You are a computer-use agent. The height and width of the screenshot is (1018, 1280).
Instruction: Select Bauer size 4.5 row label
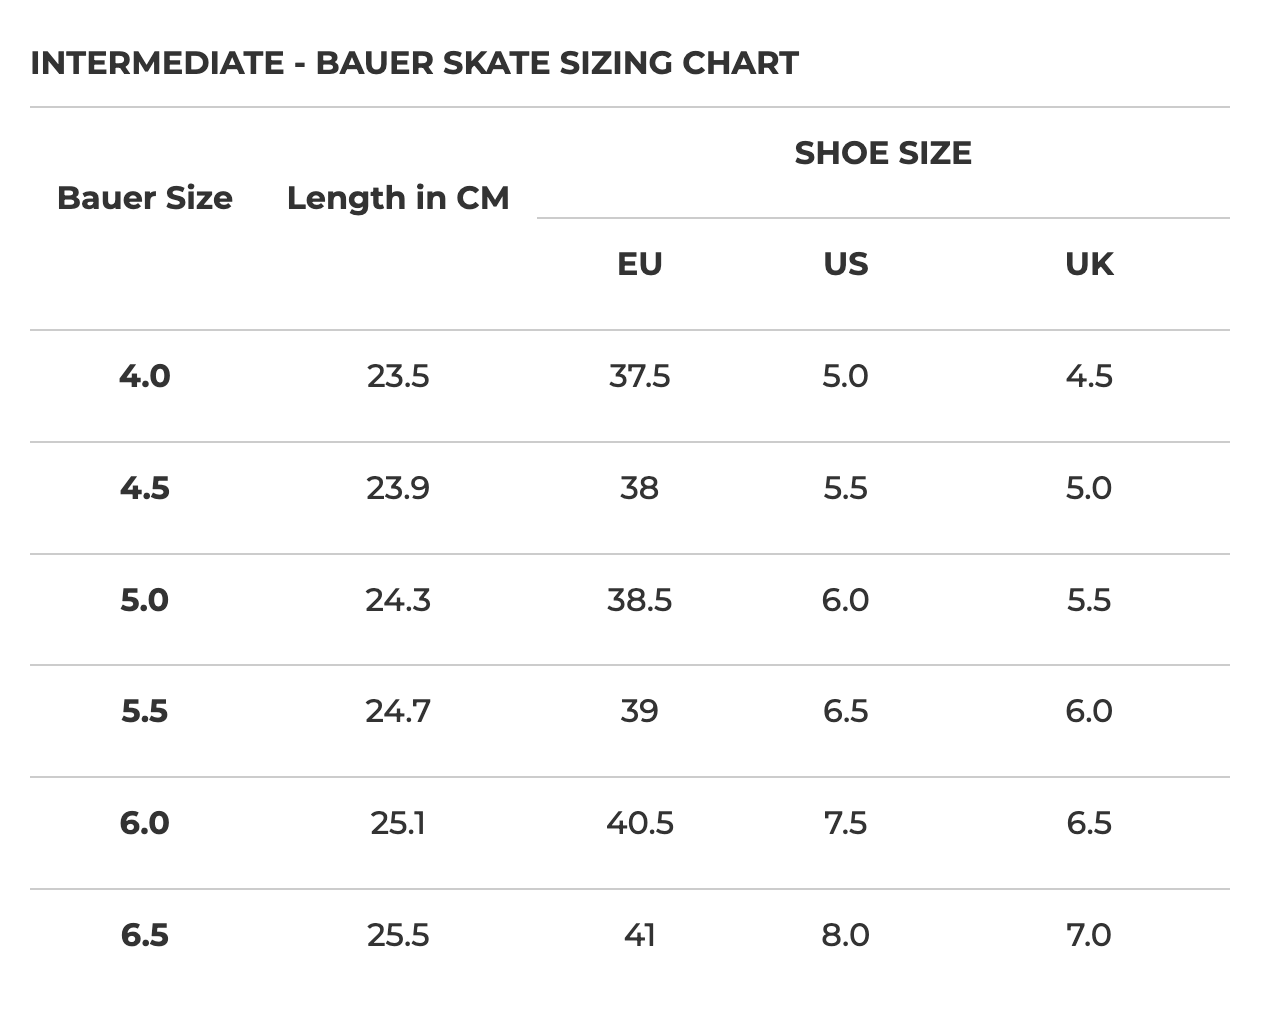click(145, 488)
